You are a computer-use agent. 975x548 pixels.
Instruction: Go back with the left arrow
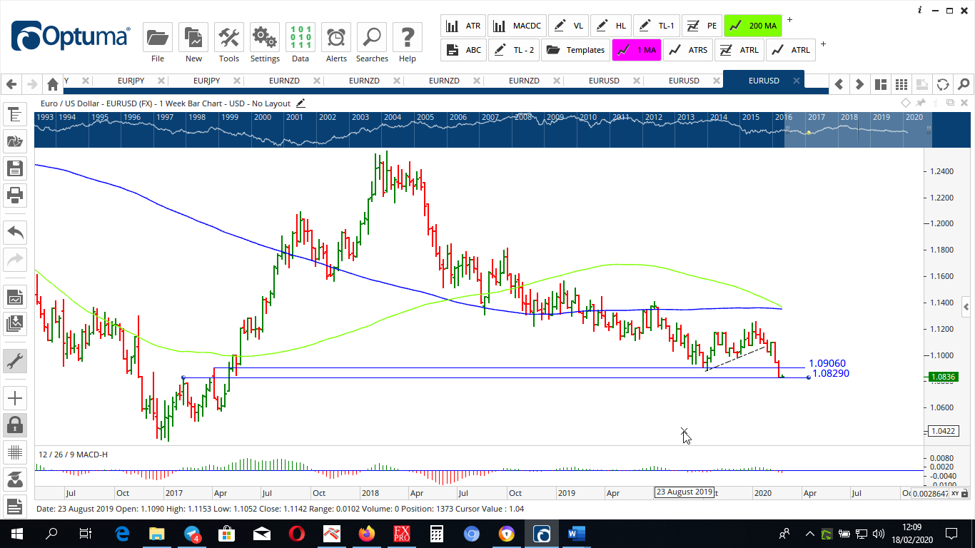tap(11, 84)
